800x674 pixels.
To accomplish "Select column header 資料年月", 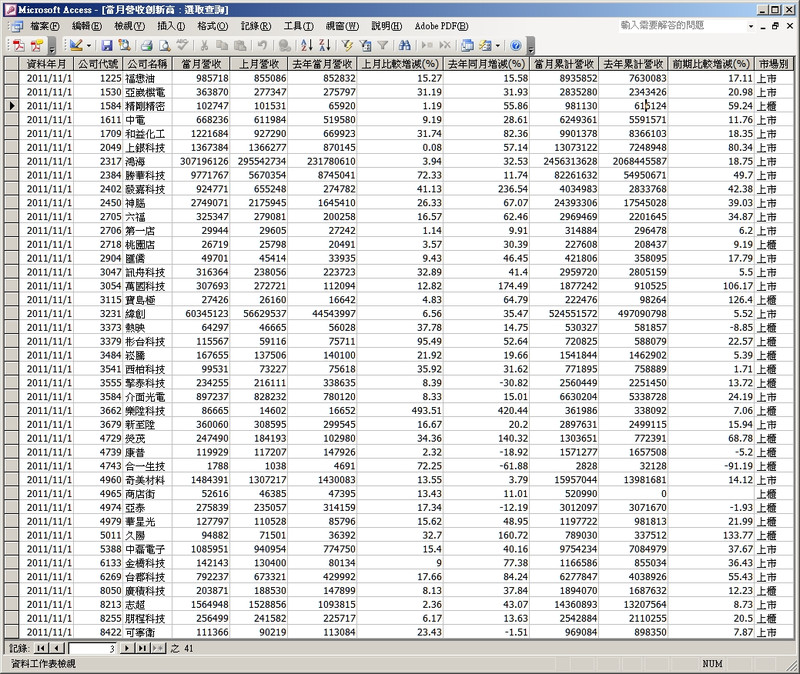I will [46, 64].
